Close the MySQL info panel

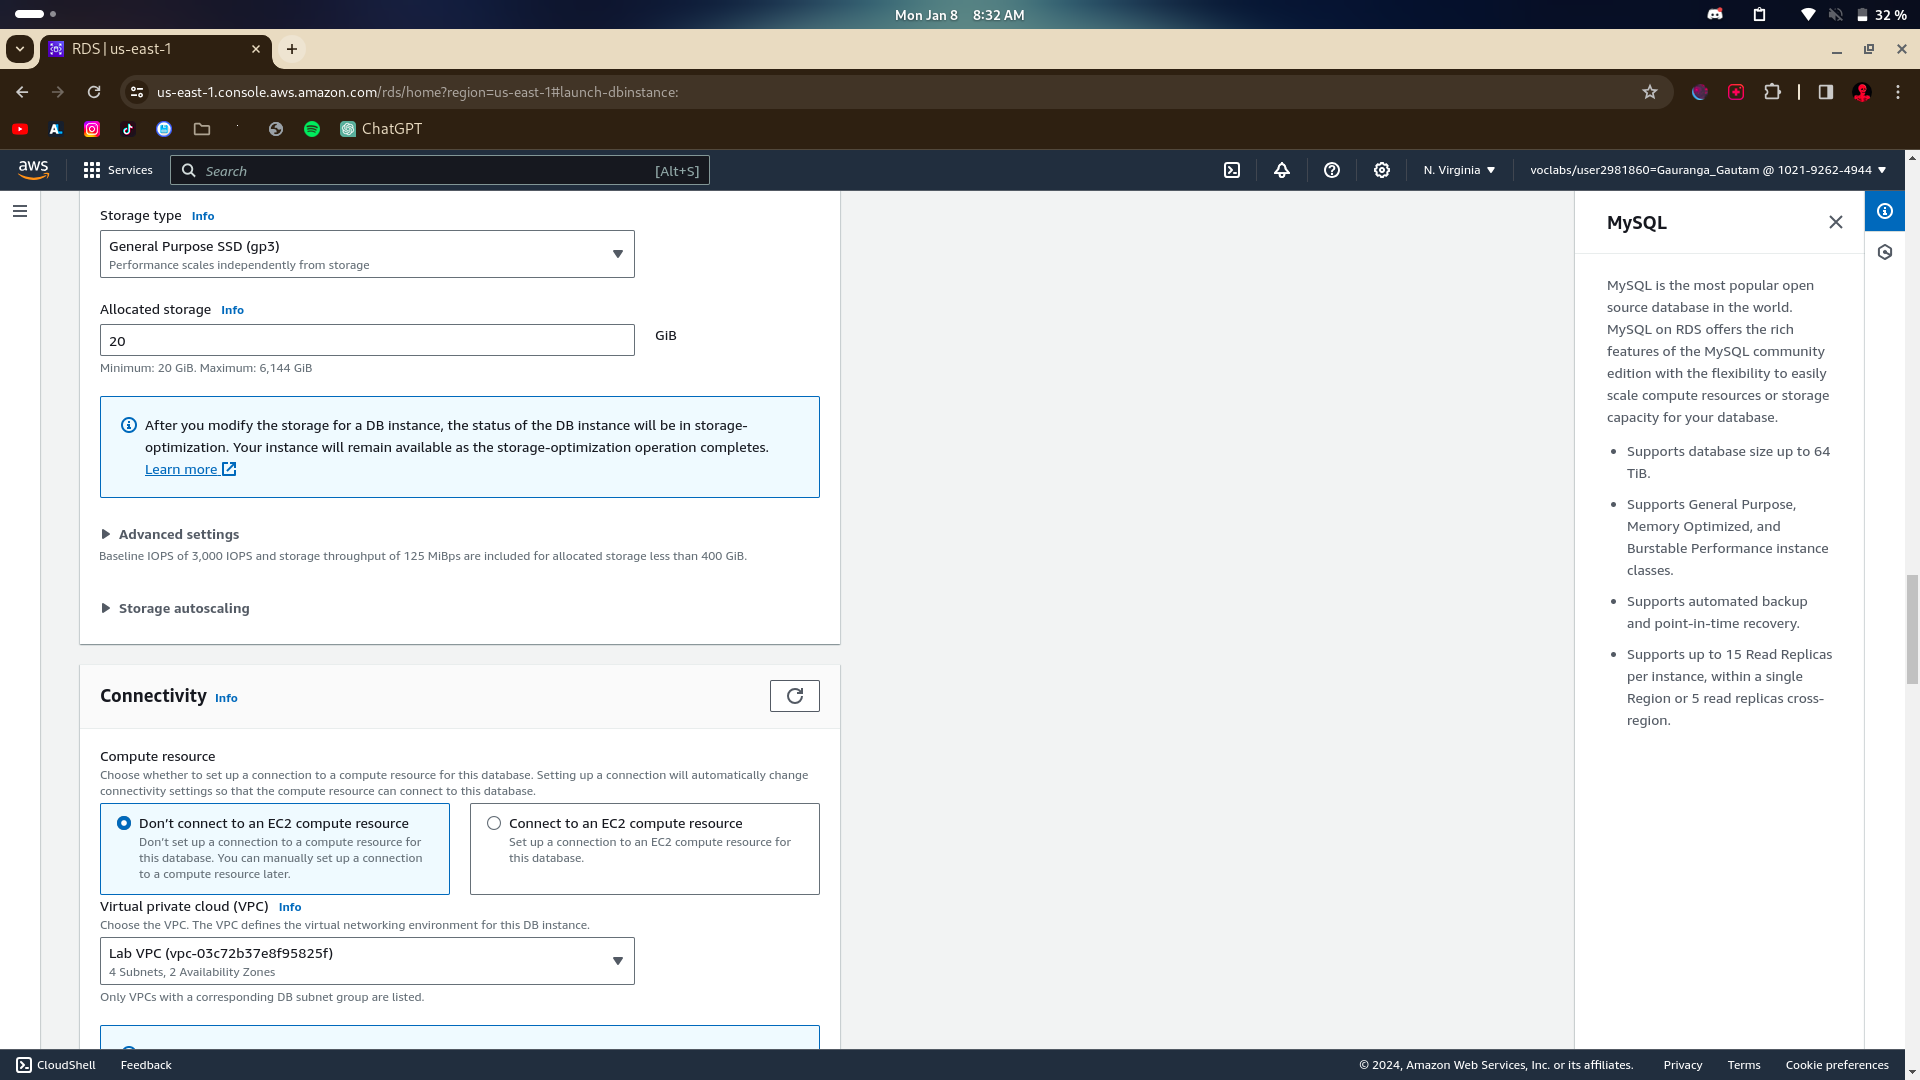[1836, 222]
